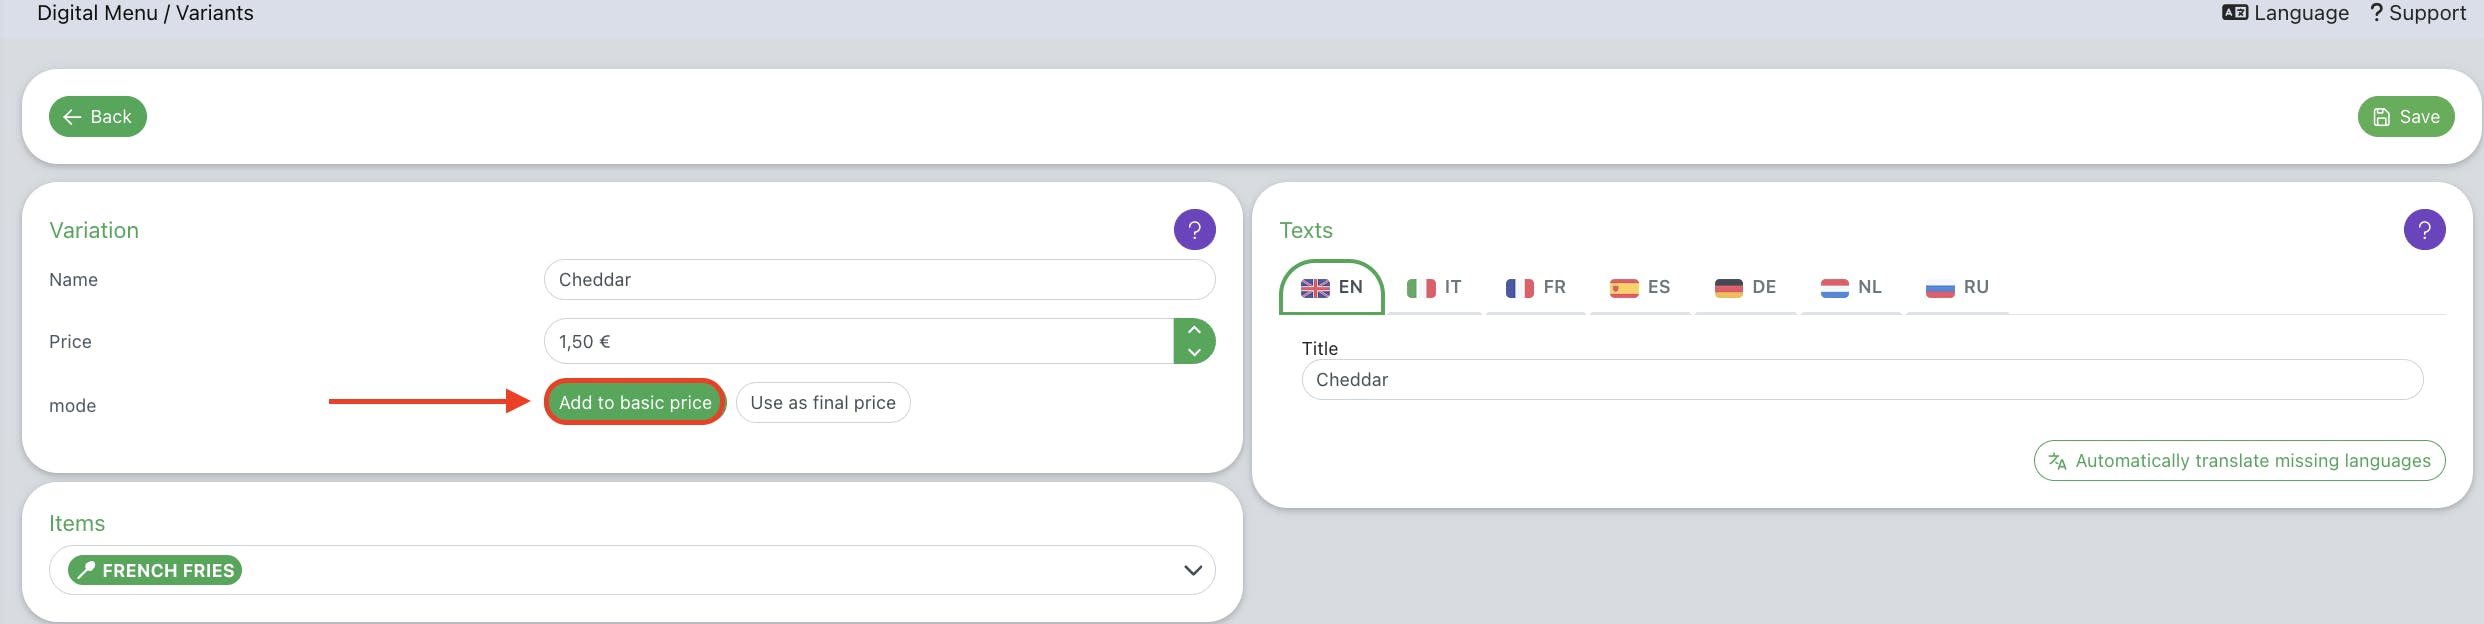Screen dimensions: 2484x624
Task: Open Texts panel help question mark icon
Action: pos(2424,230)
